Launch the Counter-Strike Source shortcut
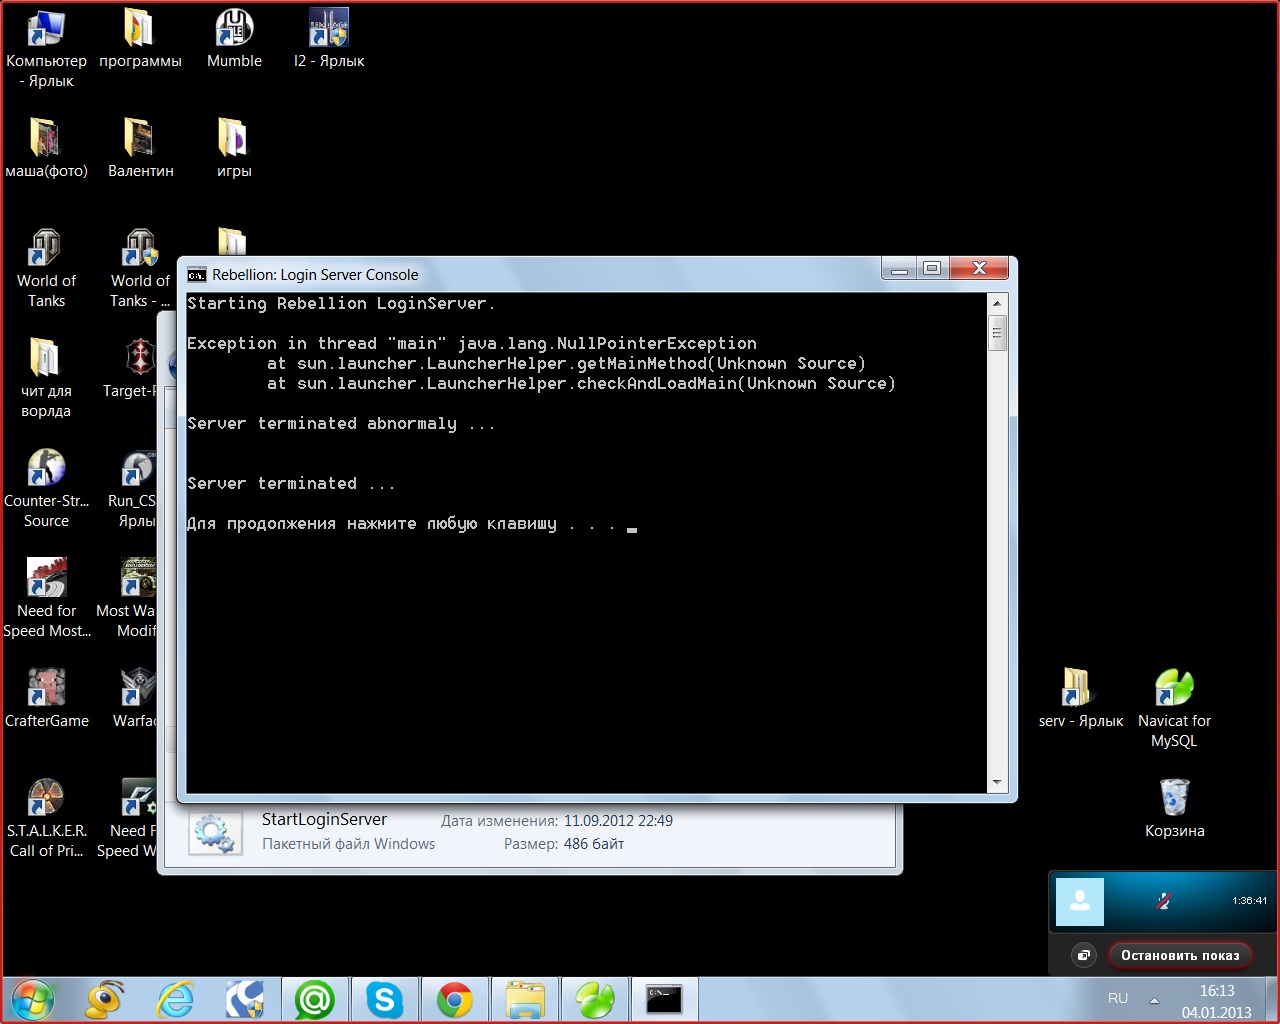 tap(46, 488)
